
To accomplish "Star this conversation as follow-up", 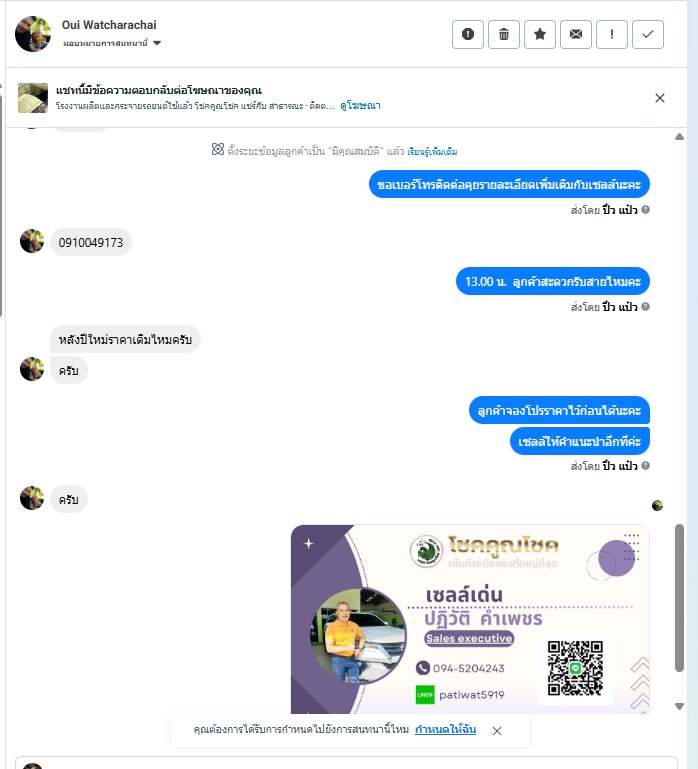I will (540, 34).
